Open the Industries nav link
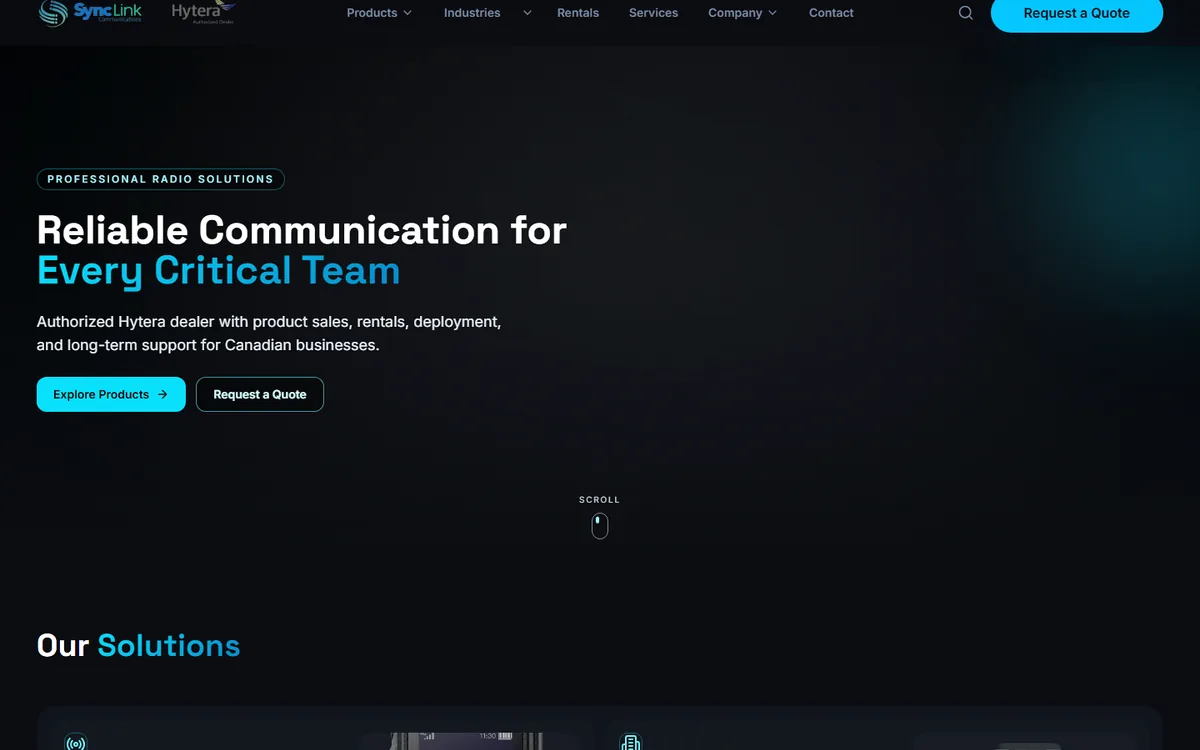Screen dimensions: 1200x750 coord(472,13)
